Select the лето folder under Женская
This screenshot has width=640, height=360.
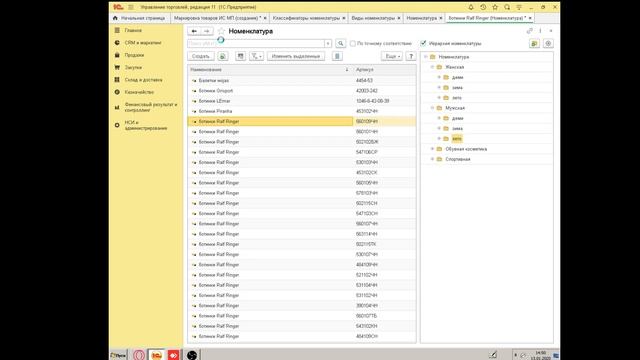click(x=457, y=98)
